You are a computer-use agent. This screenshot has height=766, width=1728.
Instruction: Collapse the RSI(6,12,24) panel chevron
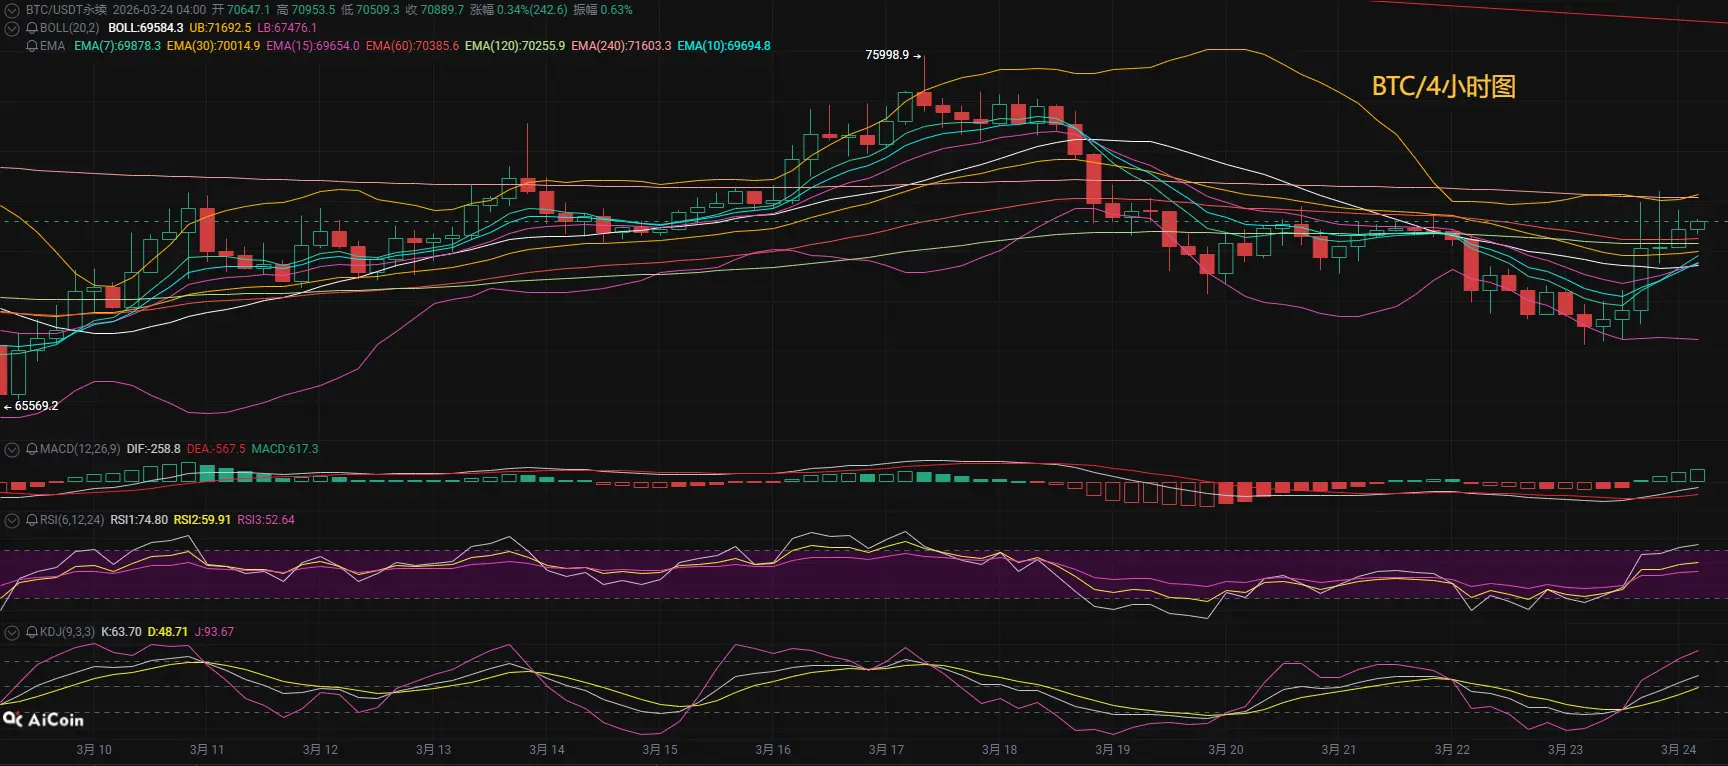[x=12, y=520]
